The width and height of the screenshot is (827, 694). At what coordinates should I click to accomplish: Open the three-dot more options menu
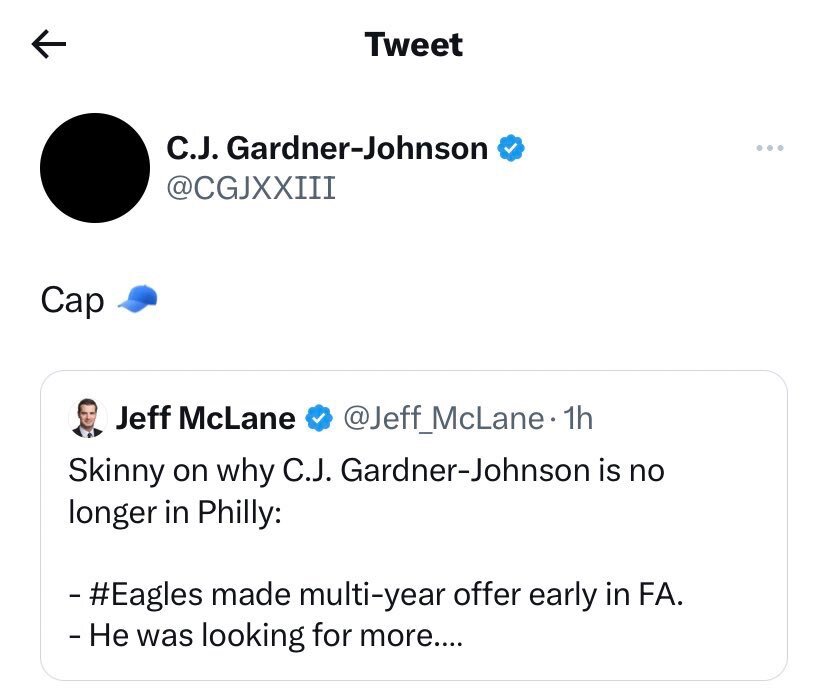click(770, 149)
